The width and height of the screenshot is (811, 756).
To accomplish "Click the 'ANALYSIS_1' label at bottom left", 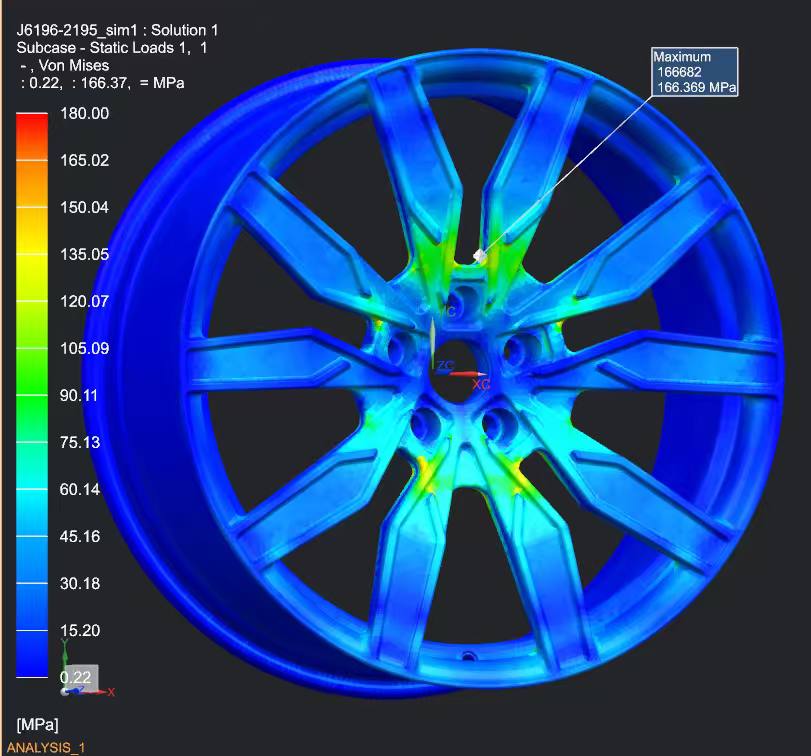I will point(46,748).
